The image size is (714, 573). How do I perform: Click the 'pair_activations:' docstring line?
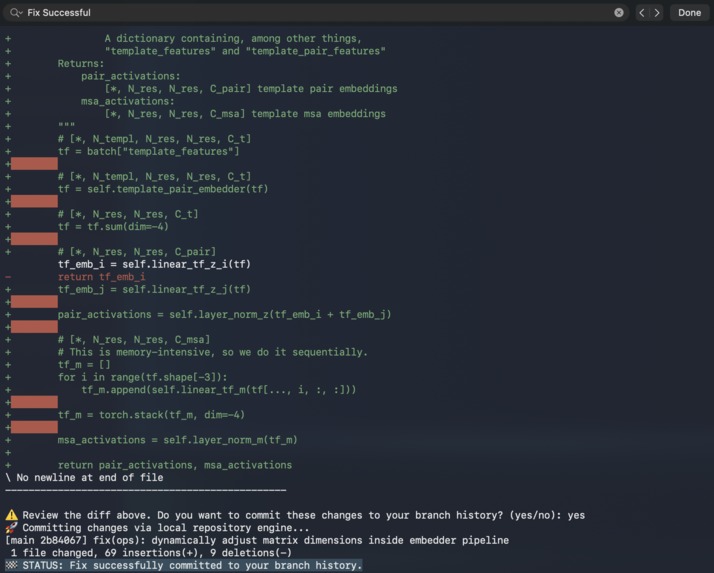[131, 76]
